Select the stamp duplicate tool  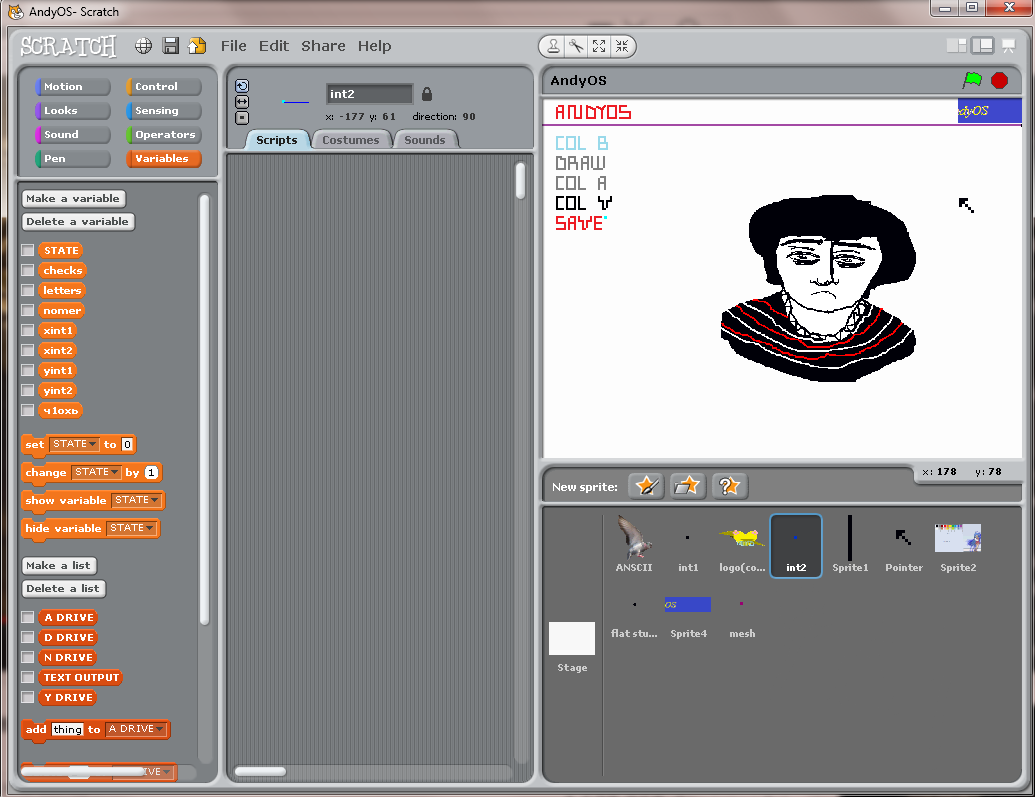point(553,46)
